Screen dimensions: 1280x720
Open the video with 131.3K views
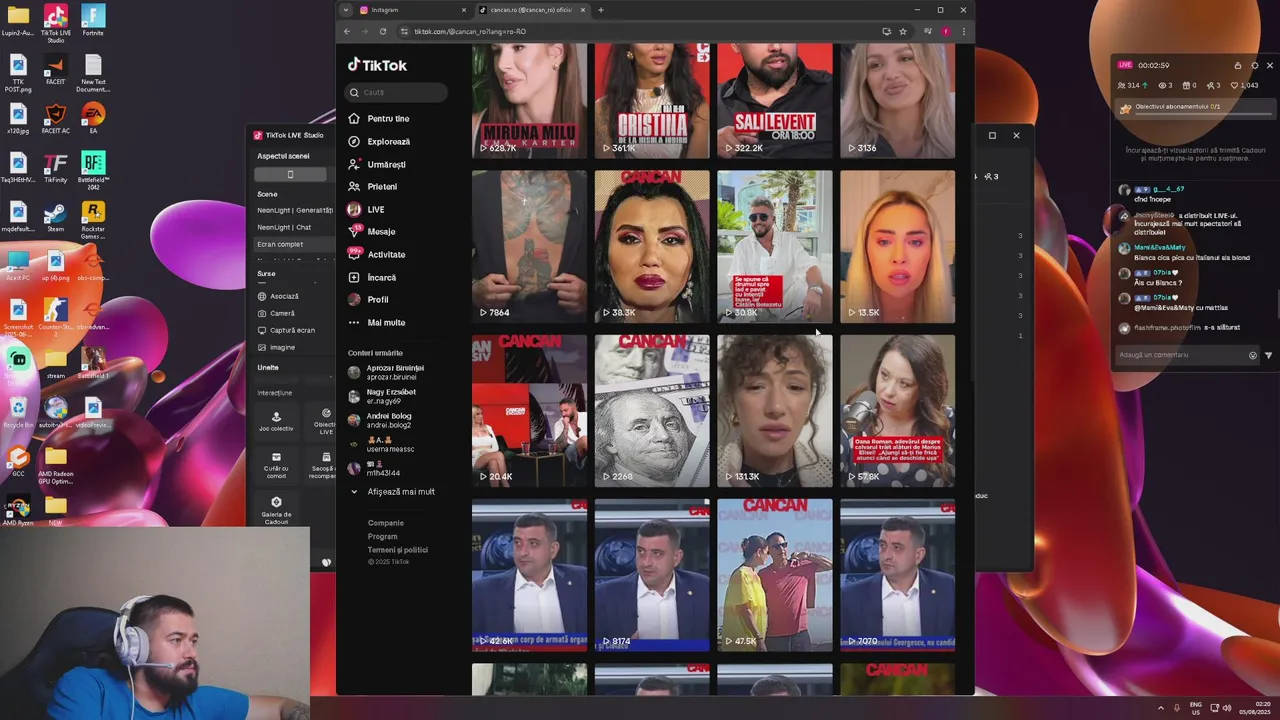click(774, 410)
